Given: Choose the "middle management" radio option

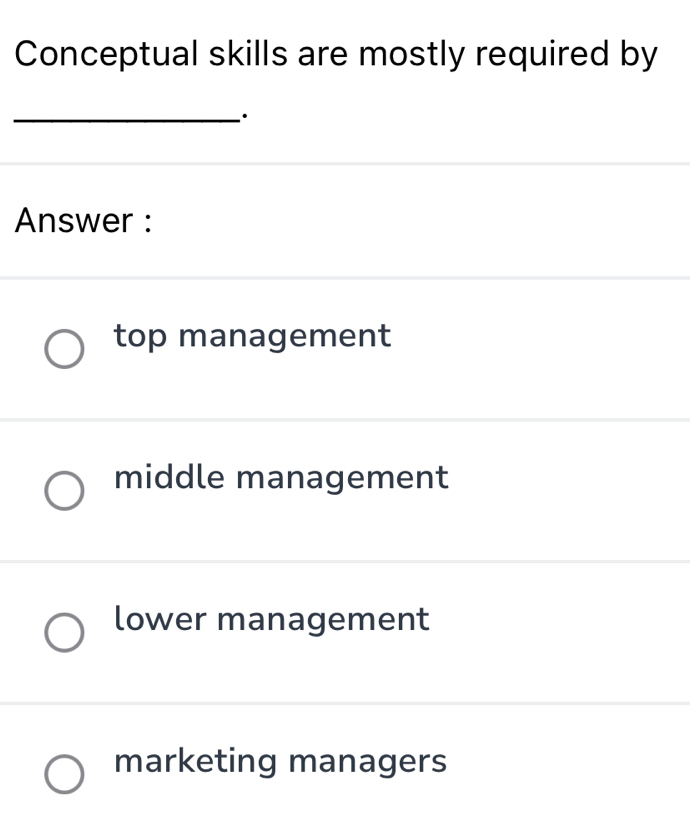Looking at the screenshot, I should (65, 491).
